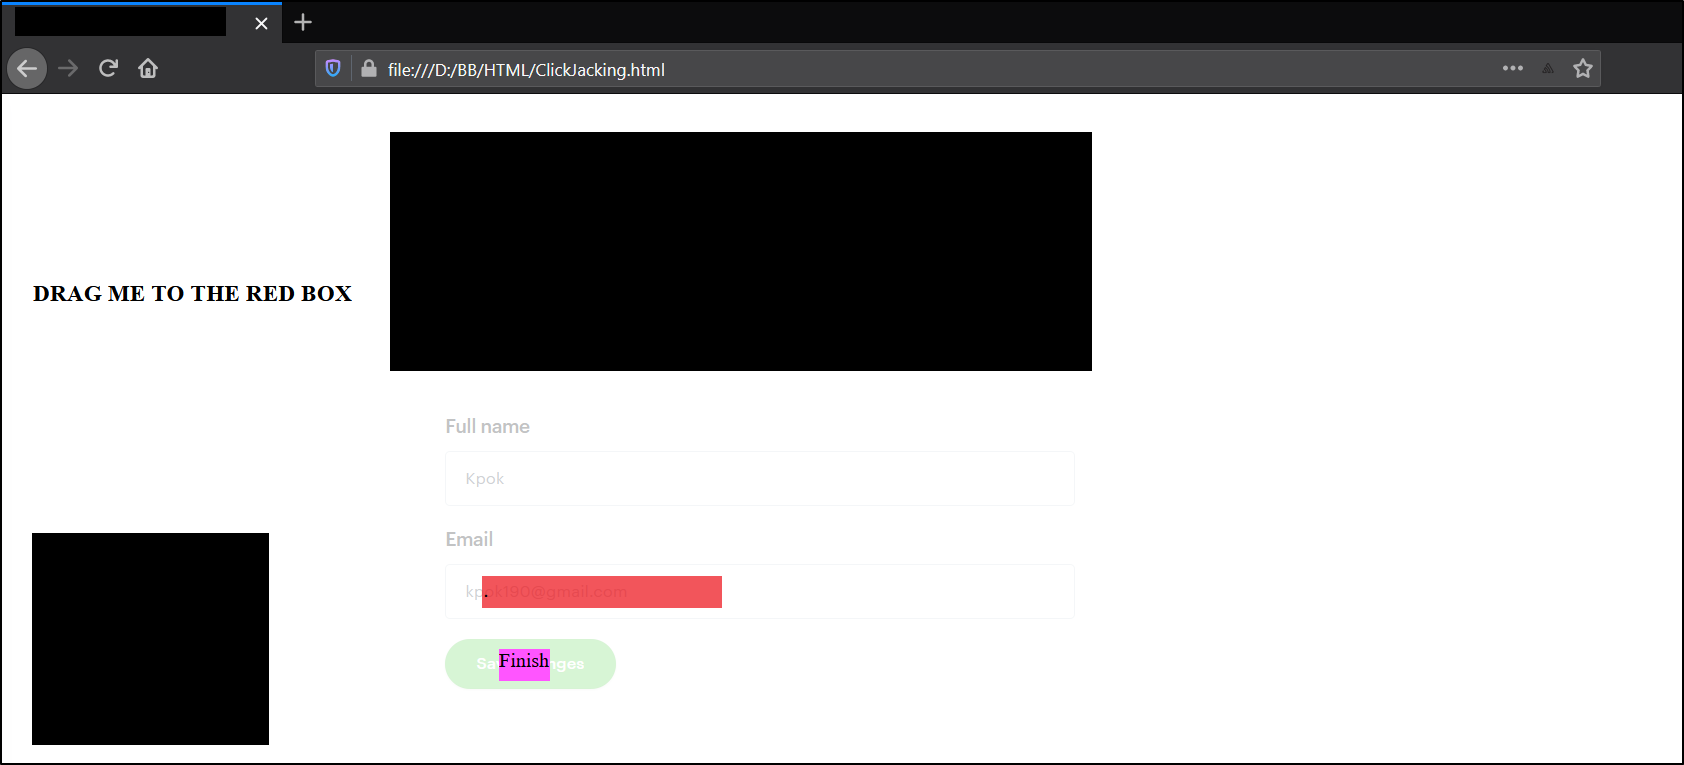This screenshot has height=765, width=1684.
Task: Open the tracking protection shield
Action: [333, 68]
